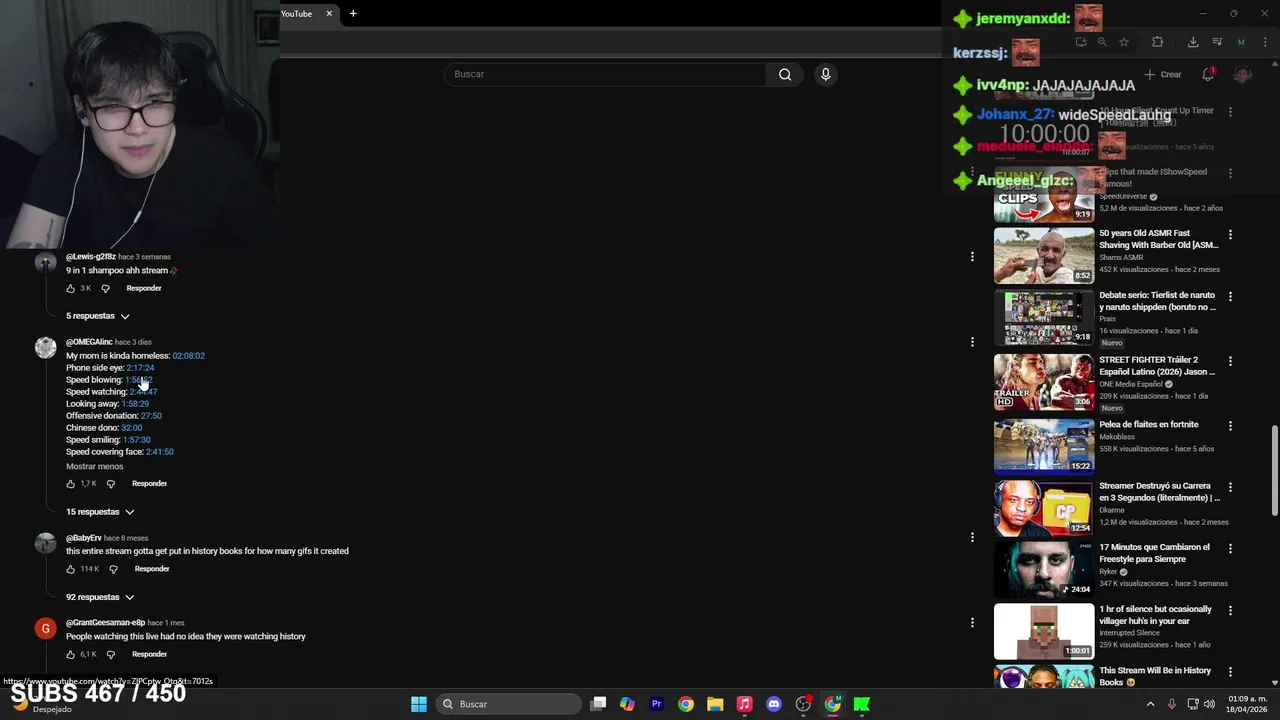The width and height of the screenshot is (1280, 720).
Task: Reply to @BabyErv with Responder
Action: 152,569
